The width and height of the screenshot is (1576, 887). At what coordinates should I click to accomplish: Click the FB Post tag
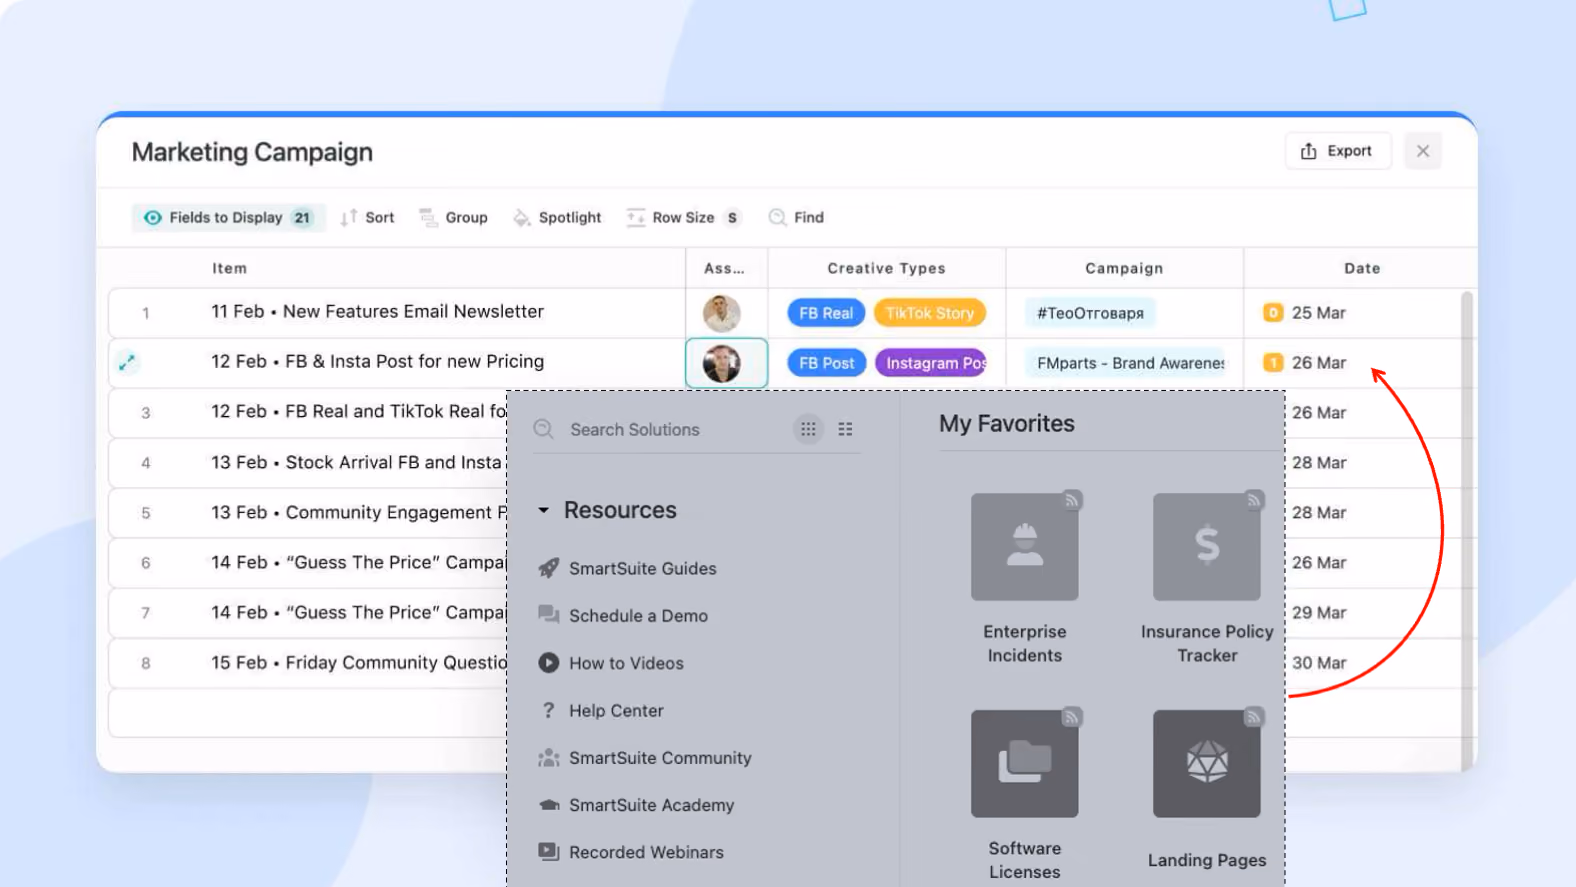coord(827,363)
